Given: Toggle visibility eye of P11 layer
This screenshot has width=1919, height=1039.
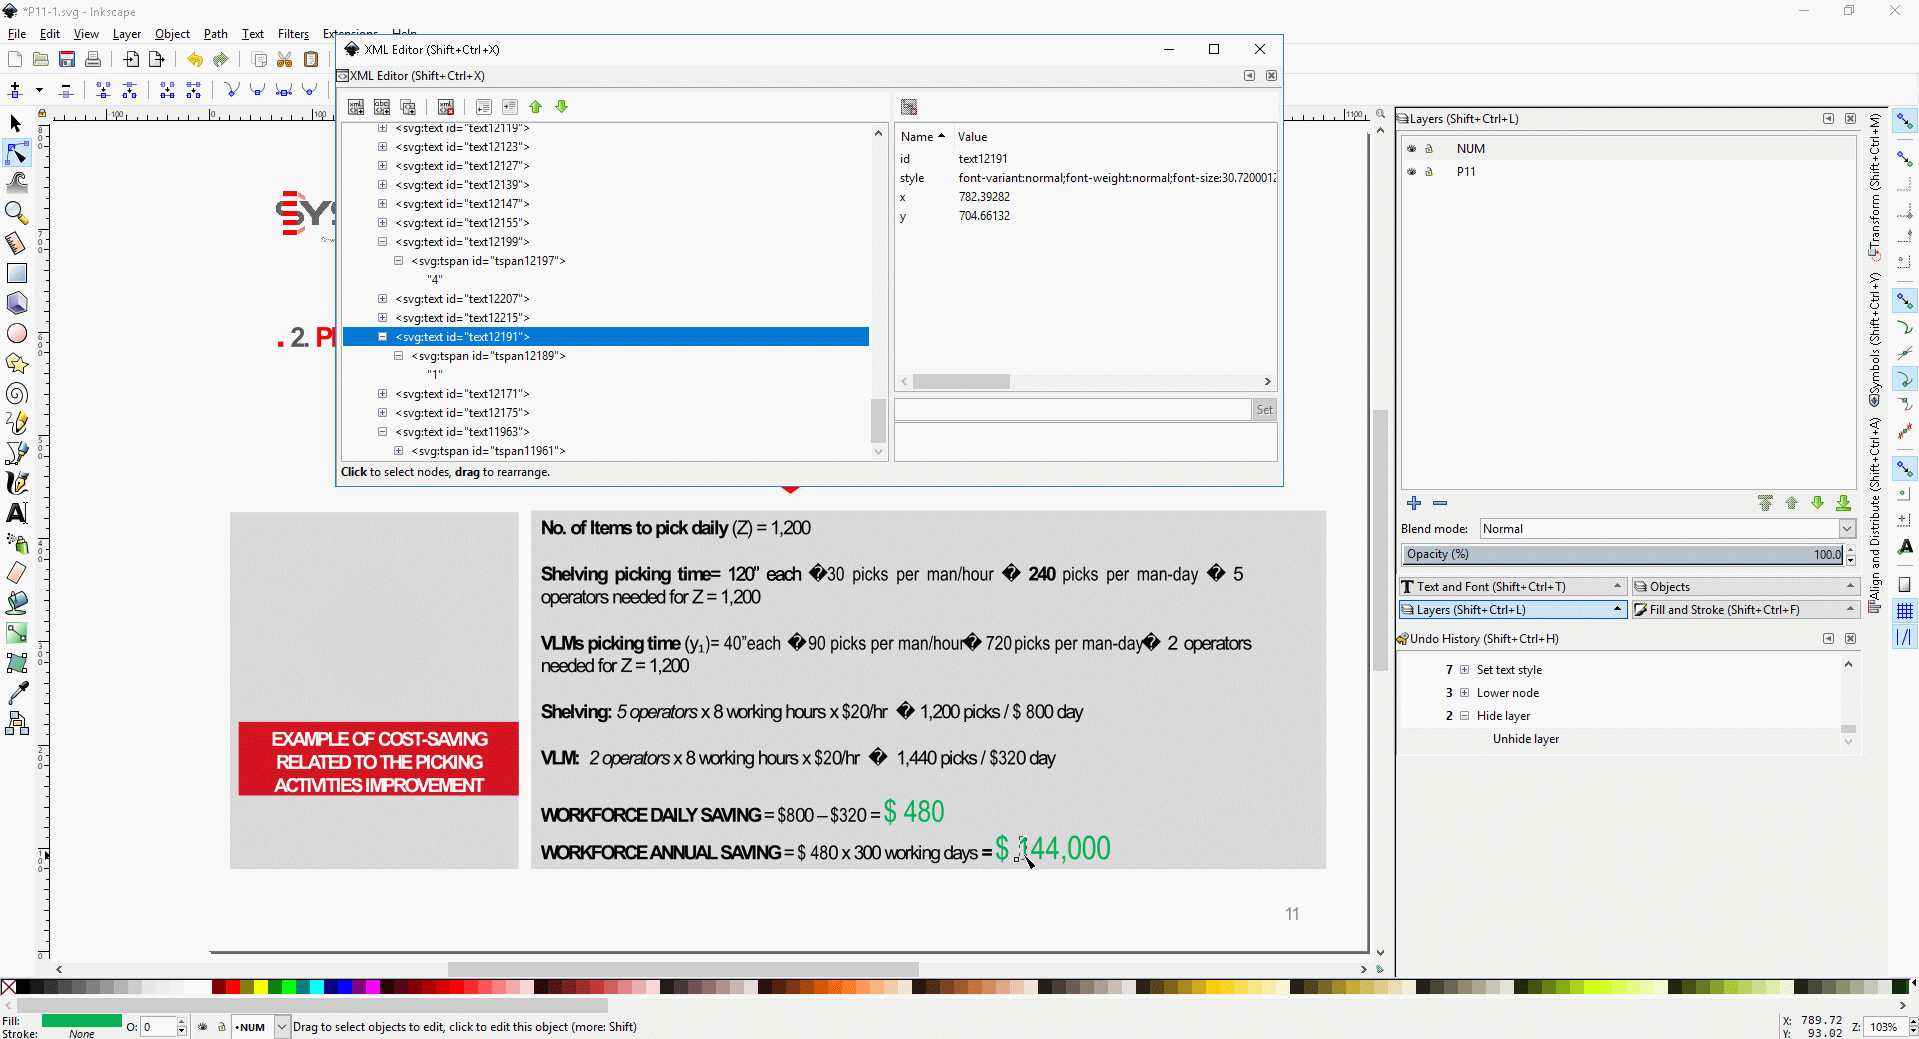Looking at the screenshot, I should click(x=1412, y=171).
